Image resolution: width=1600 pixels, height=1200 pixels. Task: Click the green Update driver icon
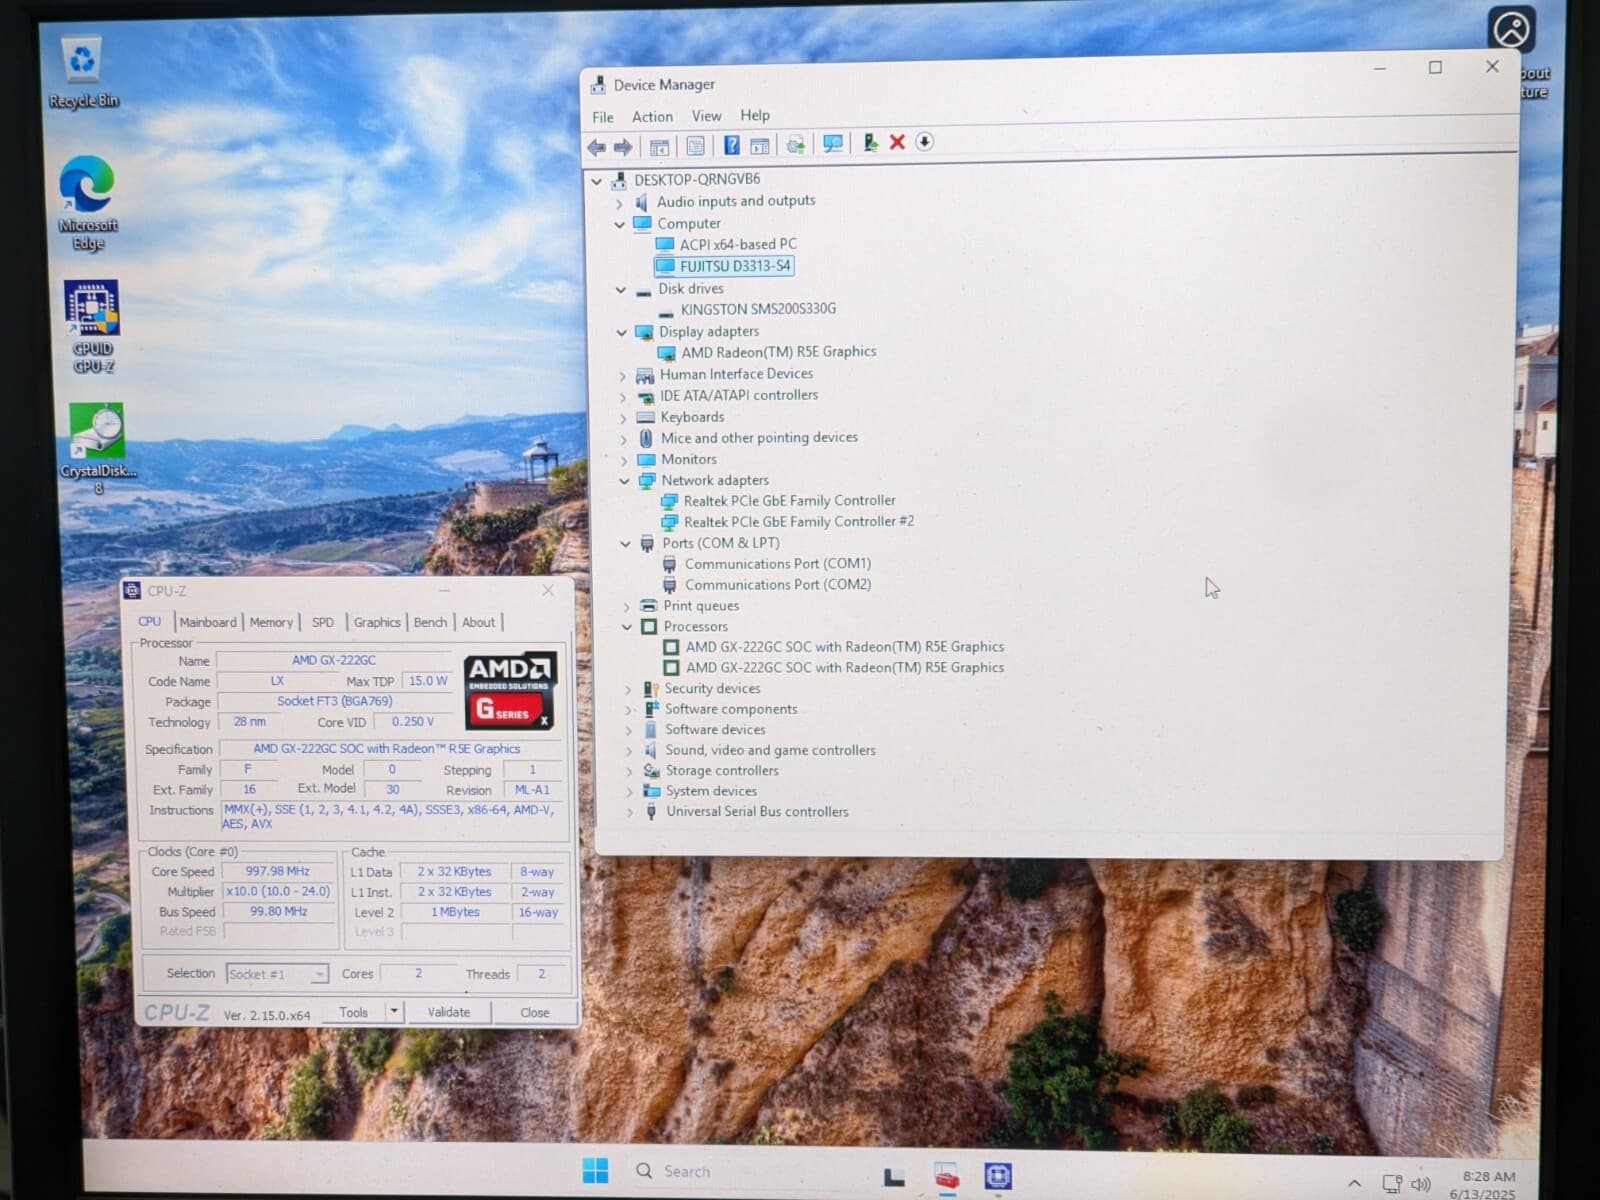tap(870, 143)
